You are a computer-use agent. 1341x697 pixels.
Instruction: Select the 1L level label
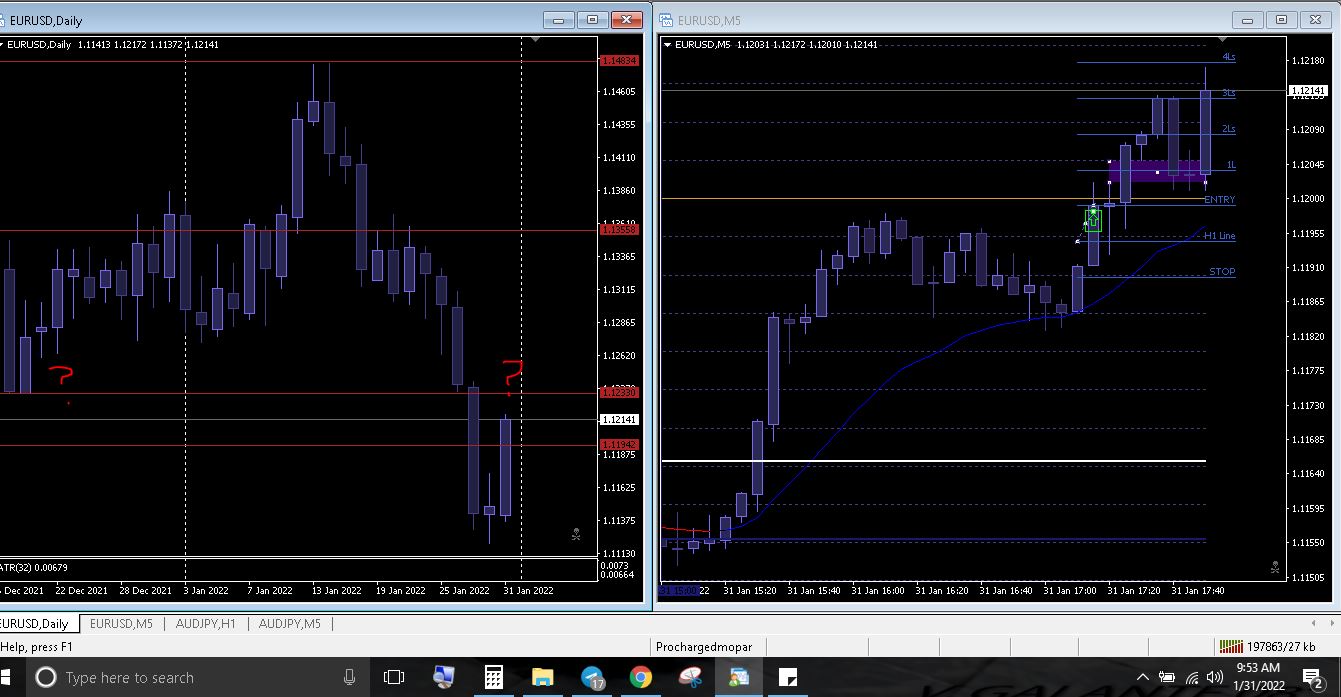pyautogui.click(x=1231, y=164)
